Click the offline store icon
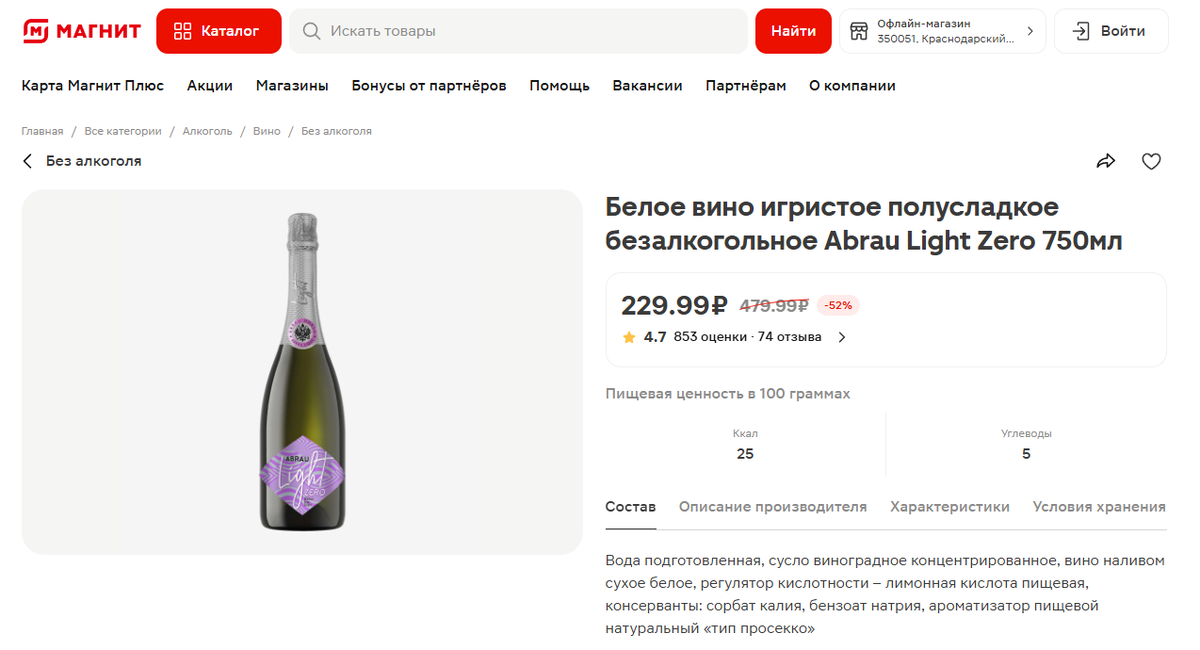Viewport: 1200px width, 650px height. coord(859,31)
